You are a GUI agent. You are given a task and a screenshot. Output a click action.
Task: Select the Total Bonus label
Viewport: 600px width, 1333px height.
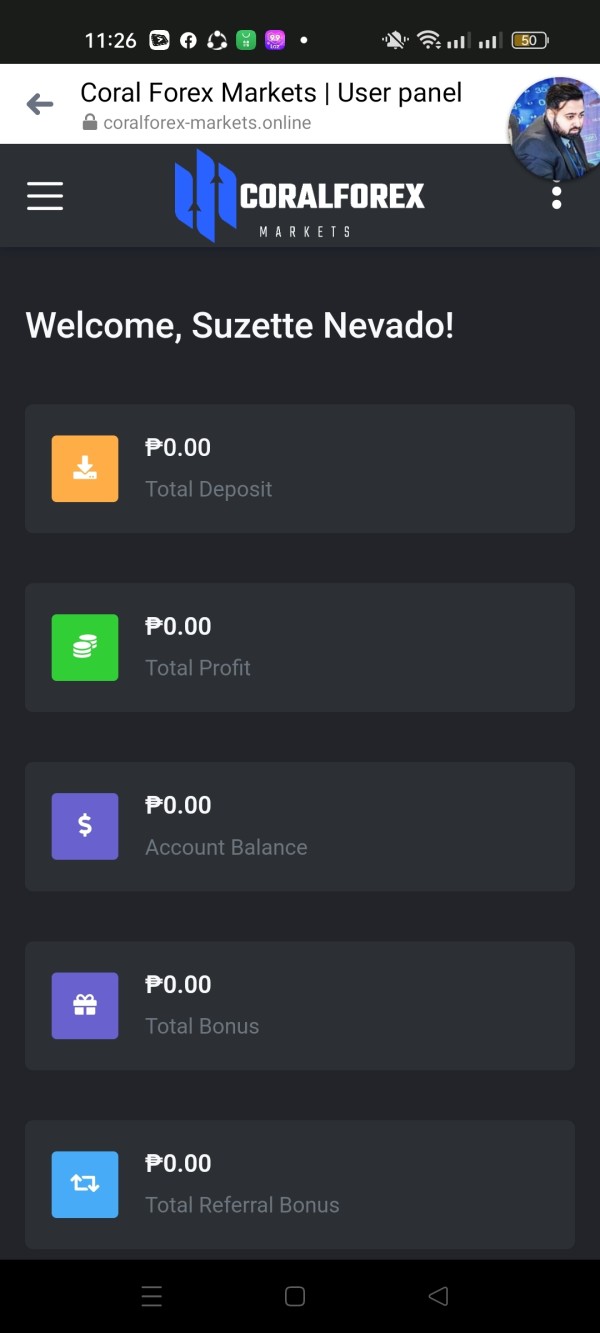coord(202,1026)
